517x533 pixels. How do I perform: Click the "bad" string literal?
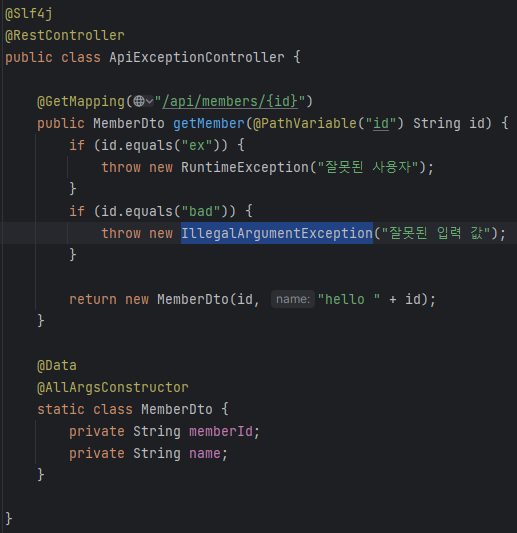pyautogui.click(x=201, y=211)
